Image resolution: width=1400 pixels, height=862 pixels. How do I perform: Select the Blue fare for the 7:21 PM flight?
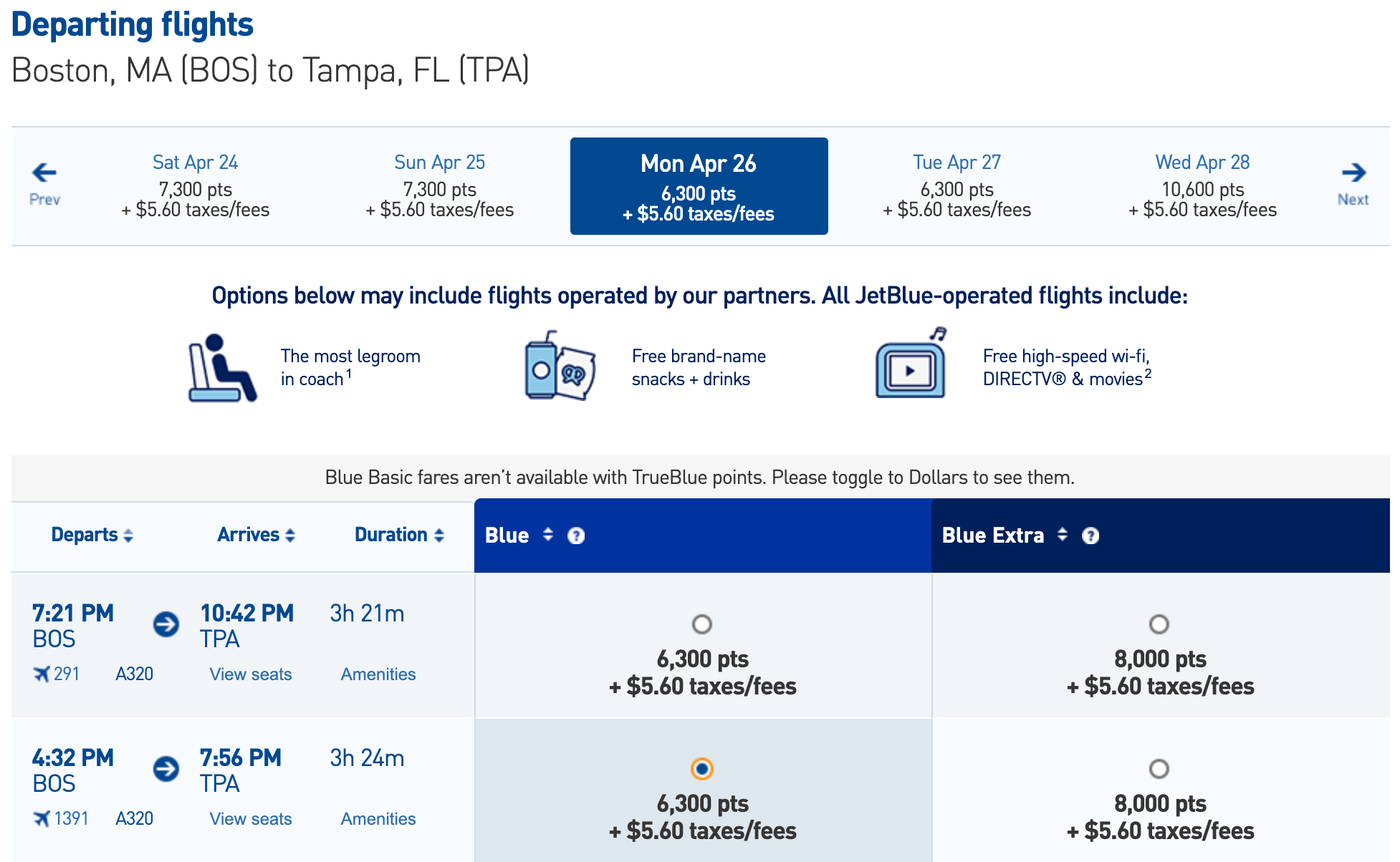pos(702,623)
